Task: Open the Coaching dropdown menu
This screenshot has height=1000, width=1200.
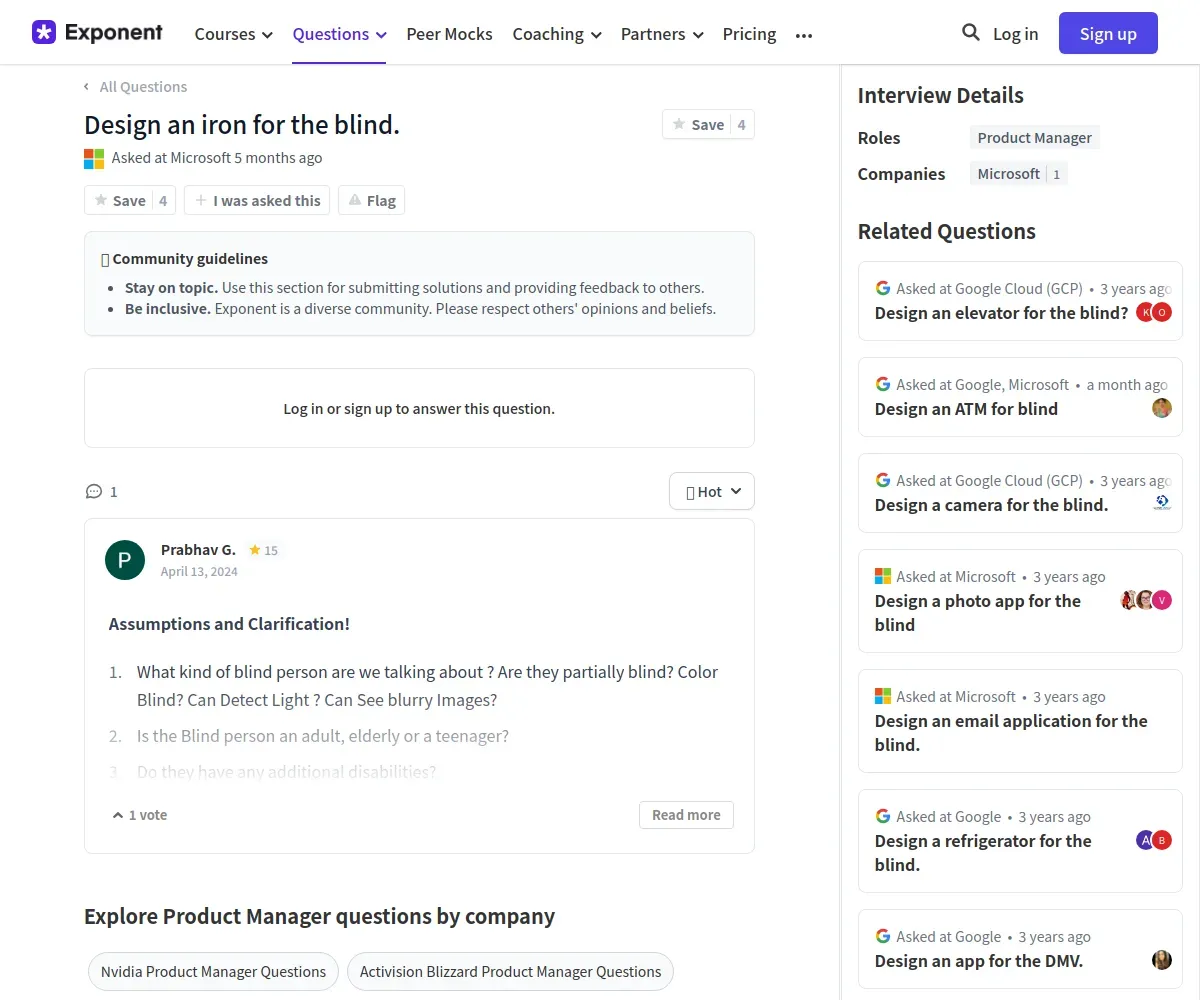Action: [557, 34]
